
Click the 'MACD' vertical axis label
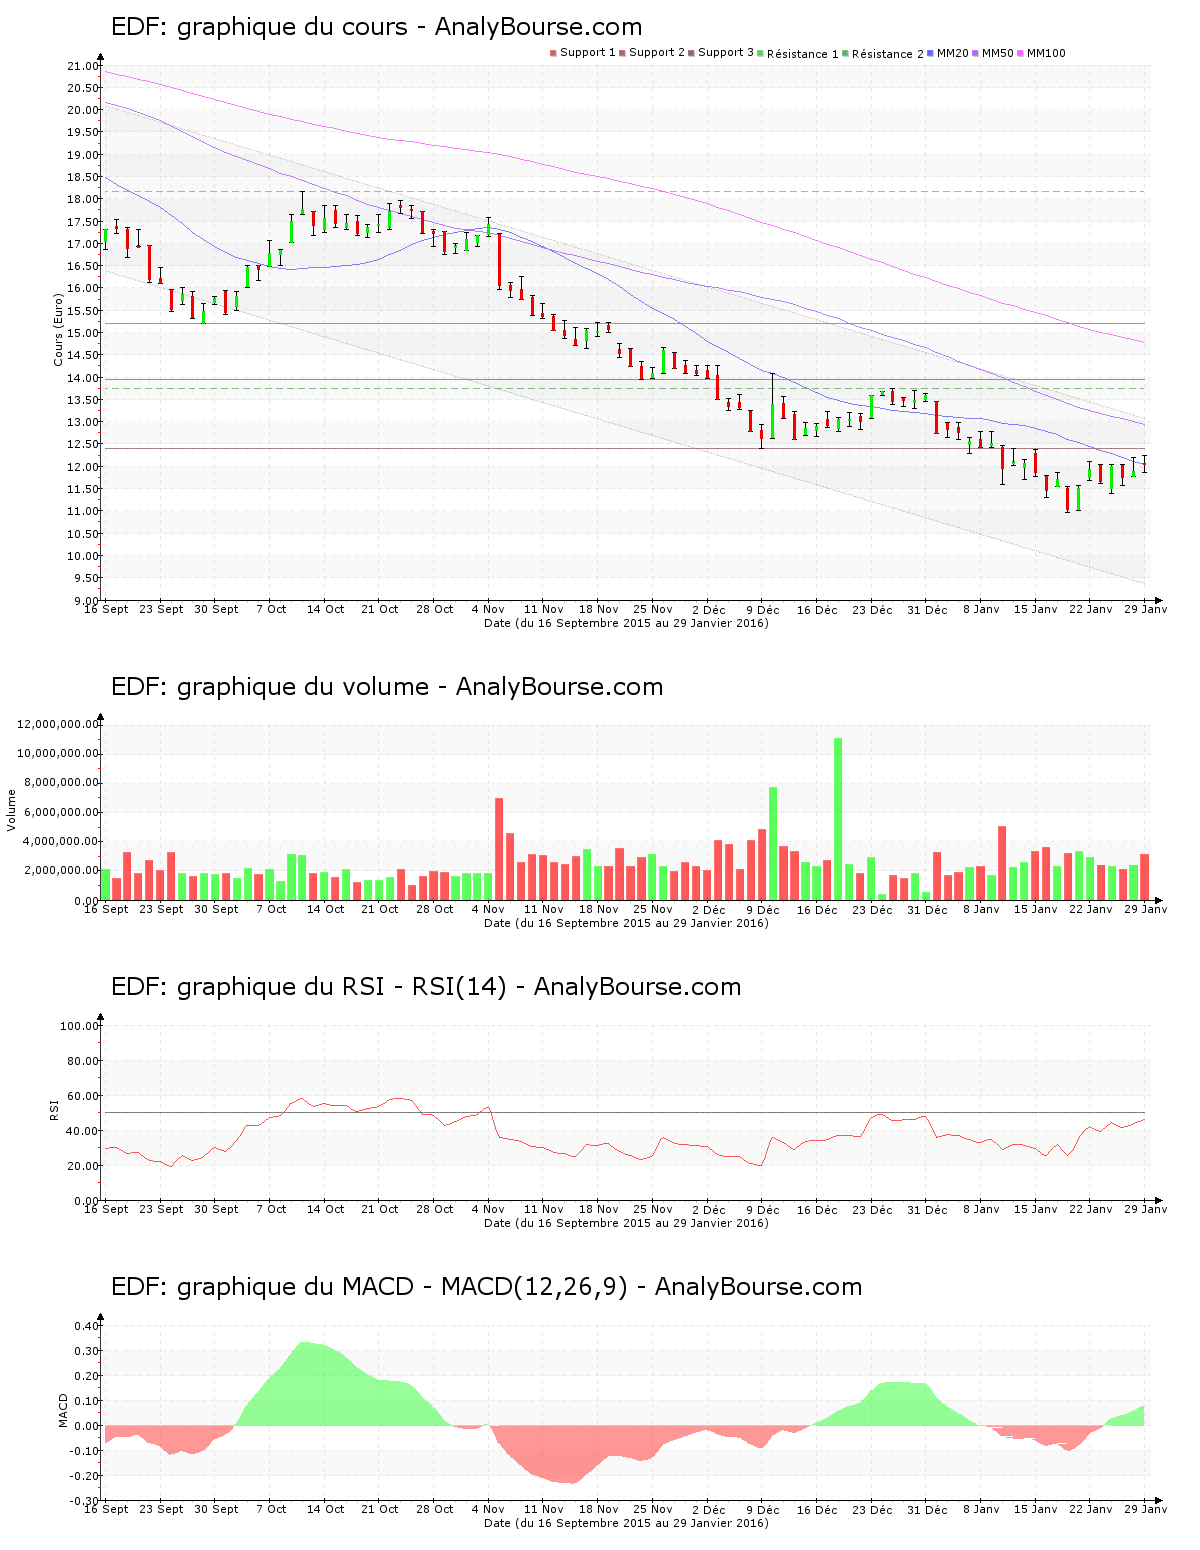(x=63, y=1410)
